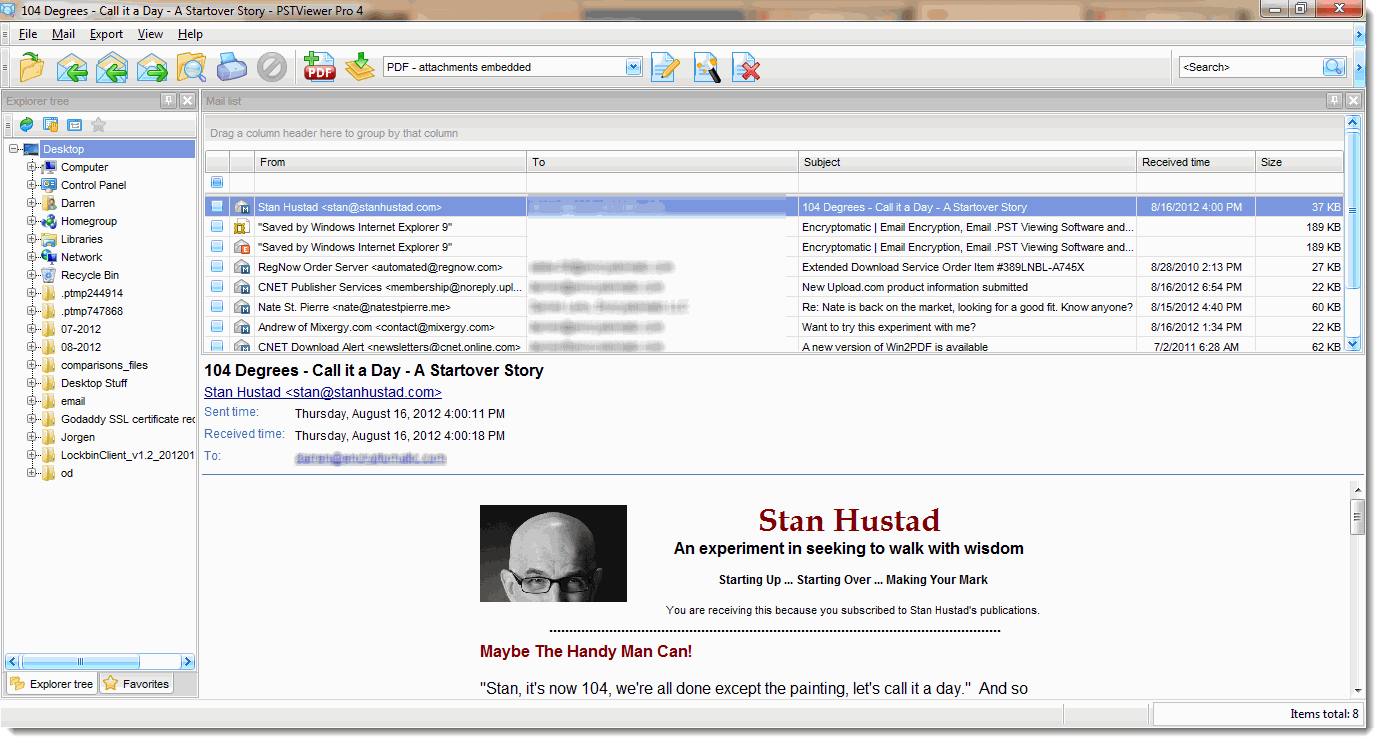
Task: Click the Forward envelope icon
Action: [x=152, y=67]
